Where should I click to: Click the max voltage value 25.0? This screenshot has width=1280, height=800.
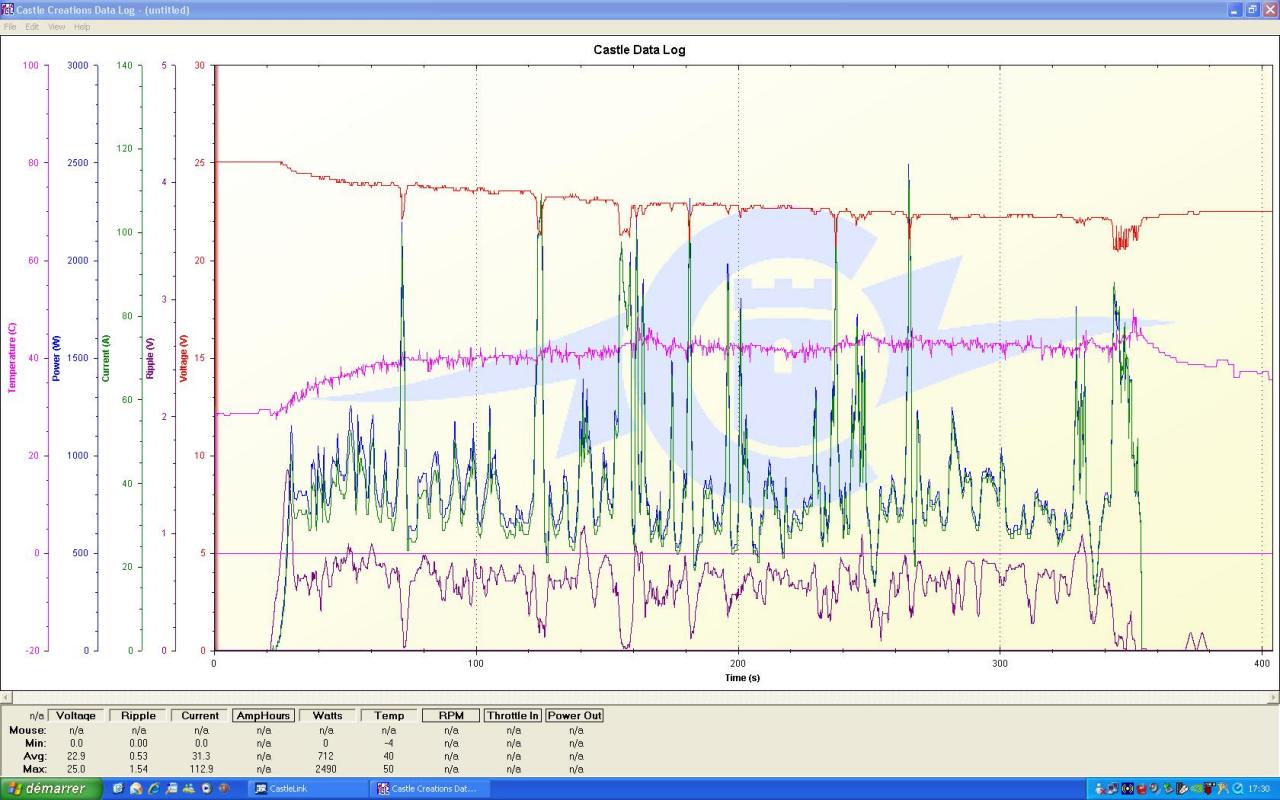[x=76, y=769]
